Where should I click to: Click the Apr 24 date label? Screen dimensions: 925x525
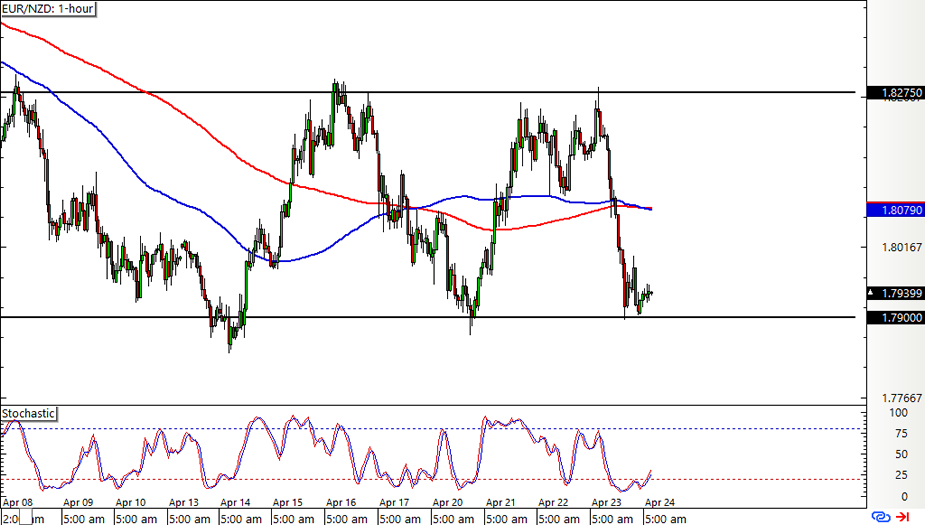click(660, 503)
